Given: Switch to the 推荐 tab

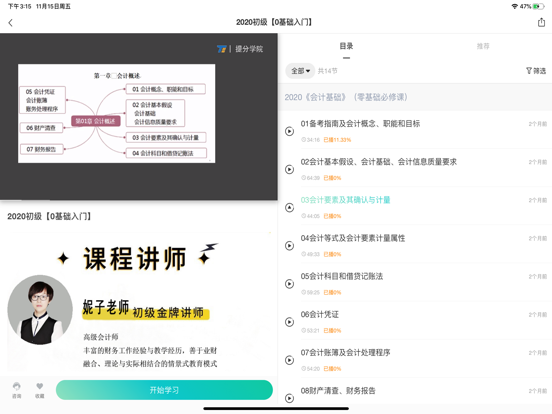Looking at the screenshot, I should pyautogui.click(x=483, y=46).
